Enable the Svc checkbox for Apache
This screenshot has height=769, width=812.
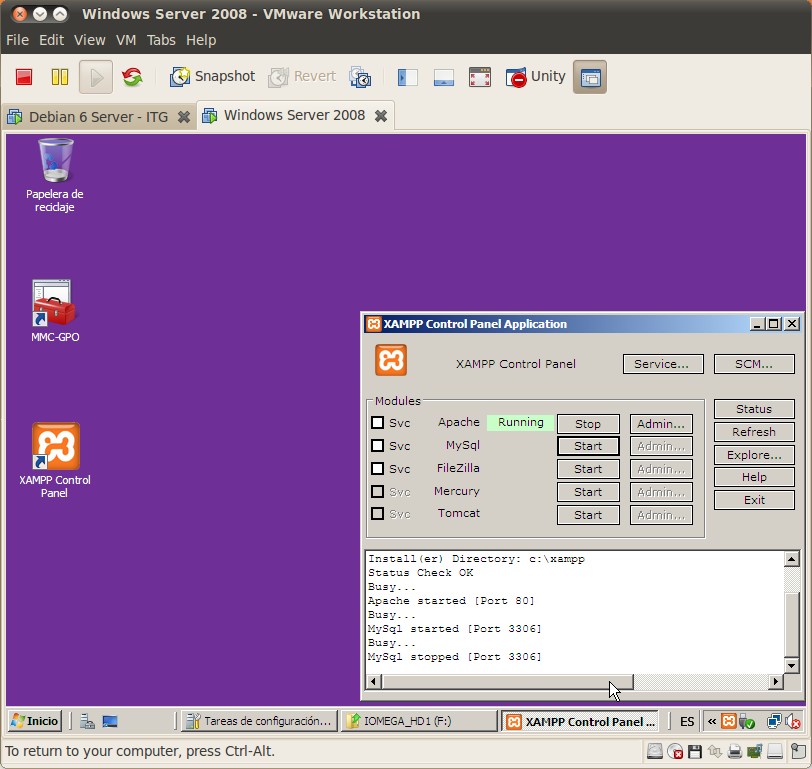click(377, 423)
